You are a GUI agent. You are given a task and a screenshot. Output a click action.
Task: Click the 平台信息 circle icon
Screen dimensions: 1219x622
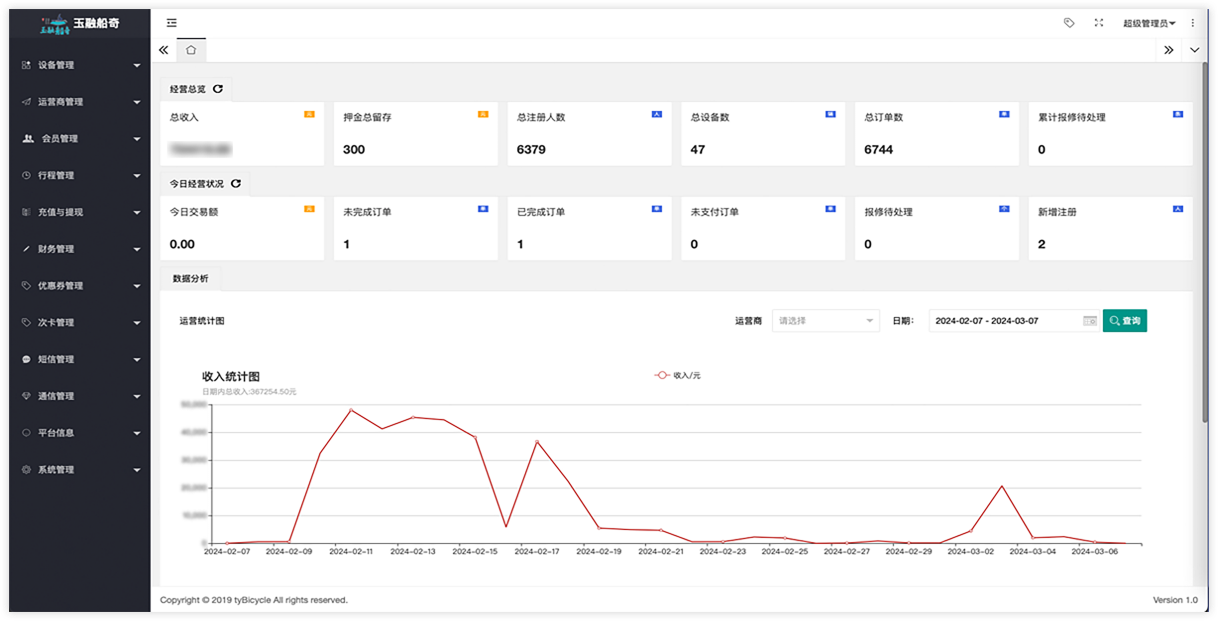[x=27, y=433]
